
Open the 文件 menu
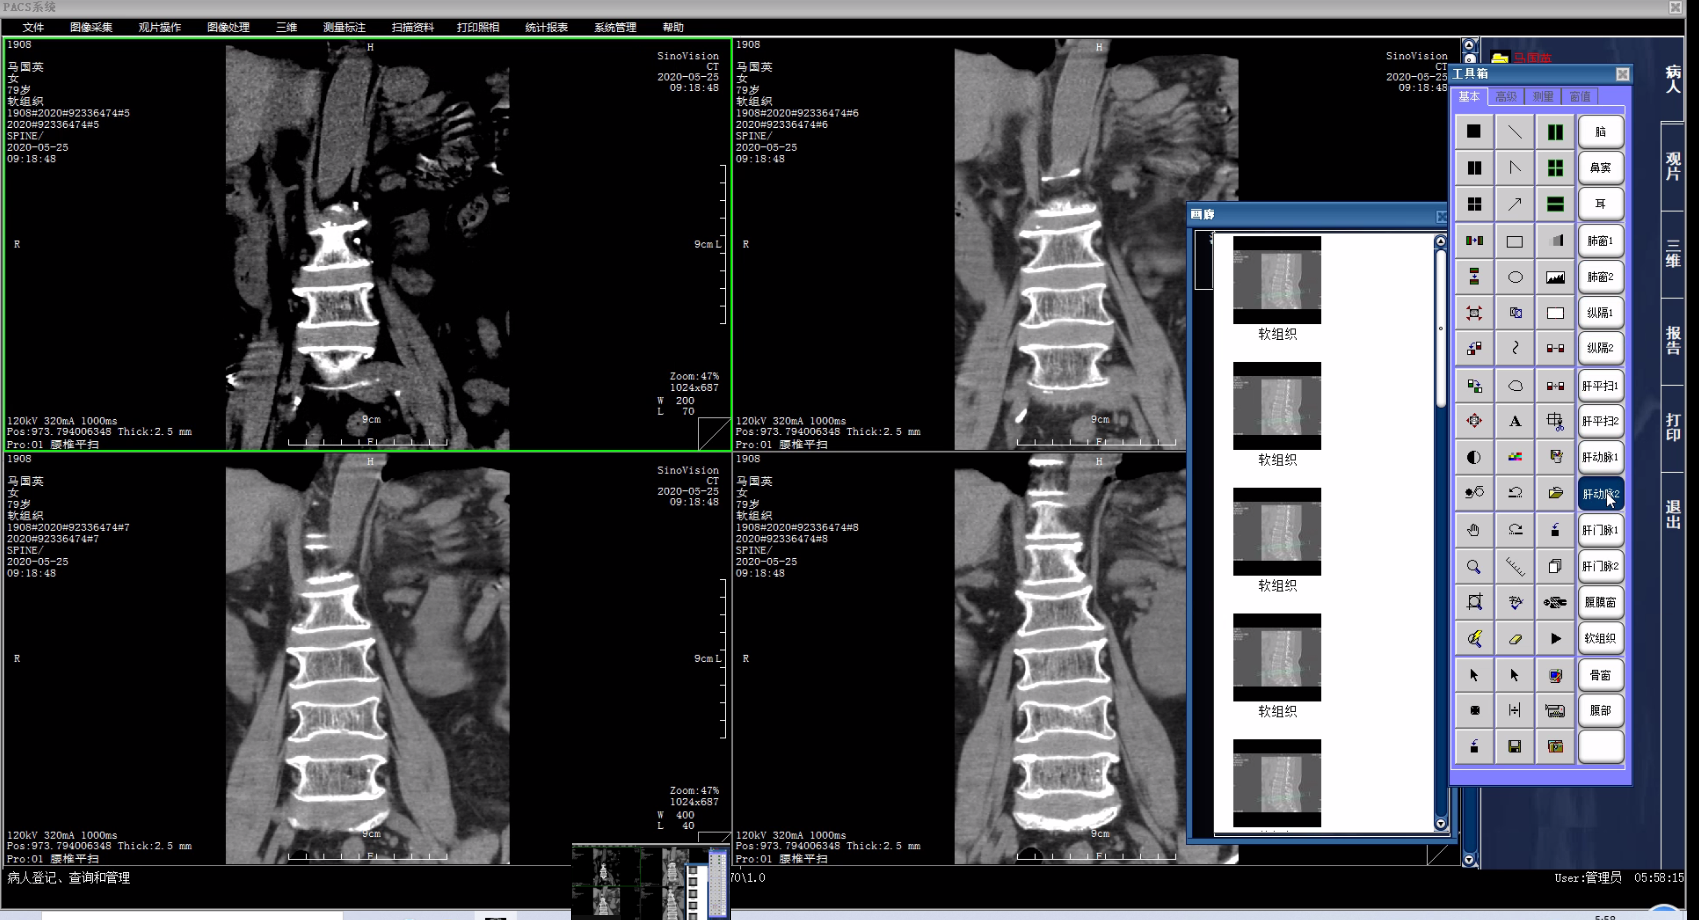pyautogui.click(x=33, y=27)
